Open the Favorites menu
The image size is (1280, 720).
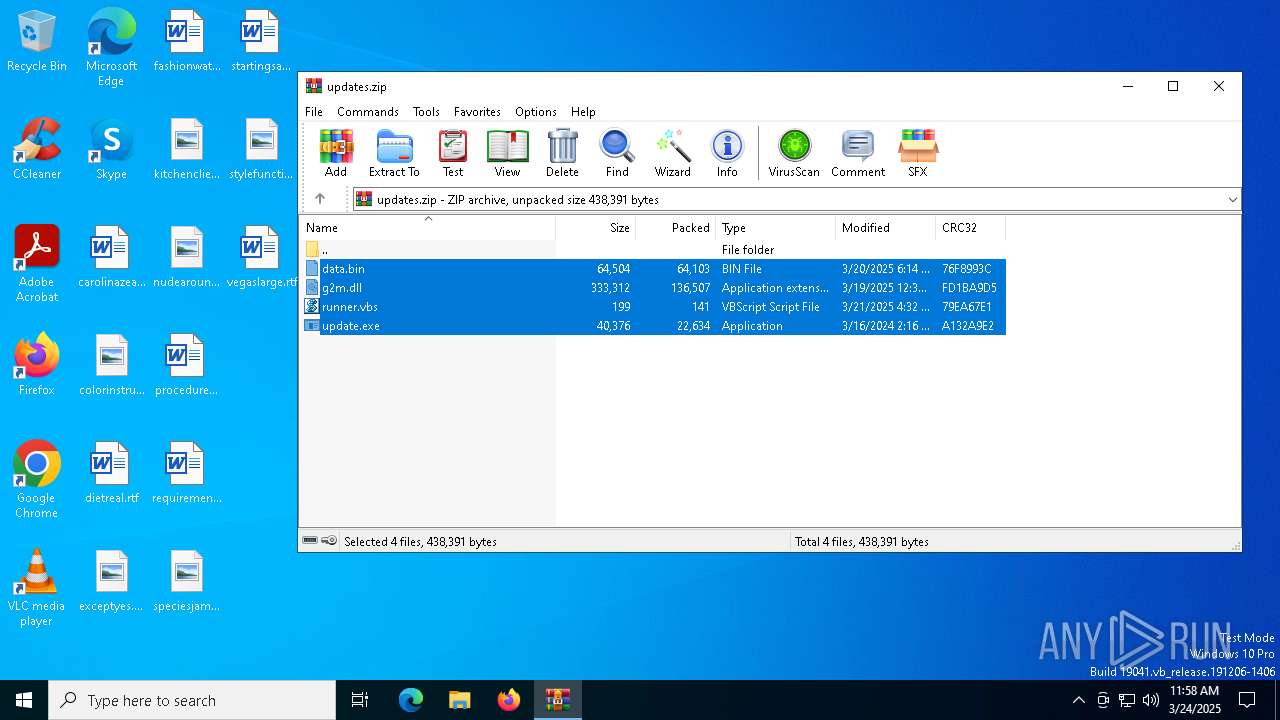tap(477, 112)
